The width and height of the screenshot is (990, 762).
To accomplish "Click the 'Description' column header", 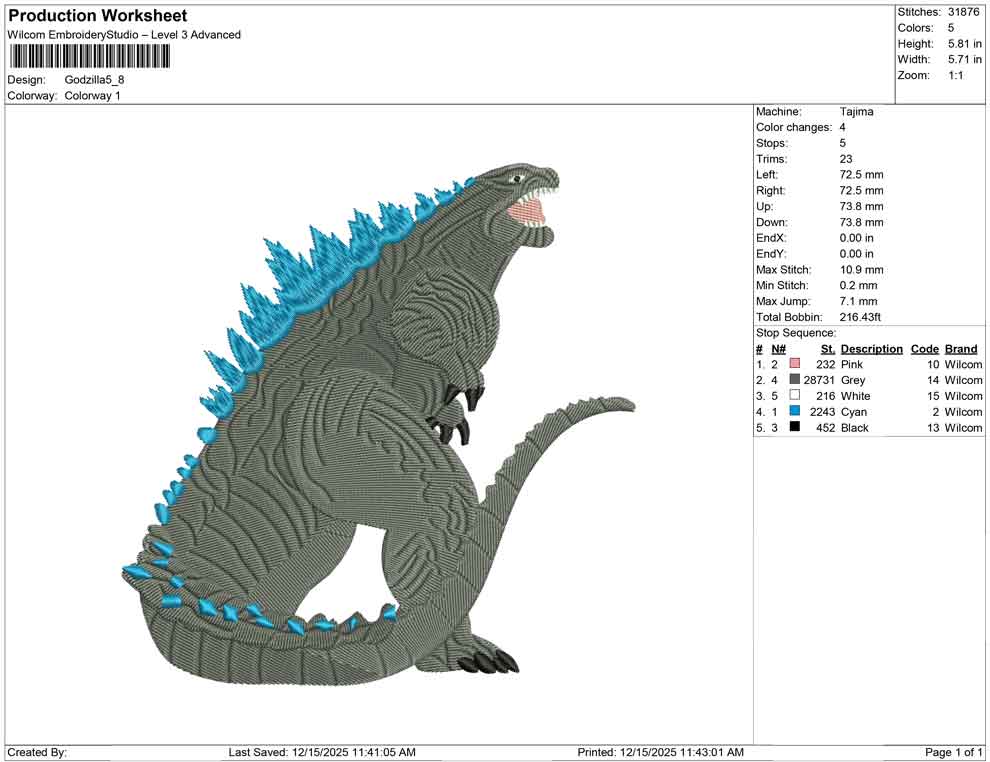I will click(872, 349).
